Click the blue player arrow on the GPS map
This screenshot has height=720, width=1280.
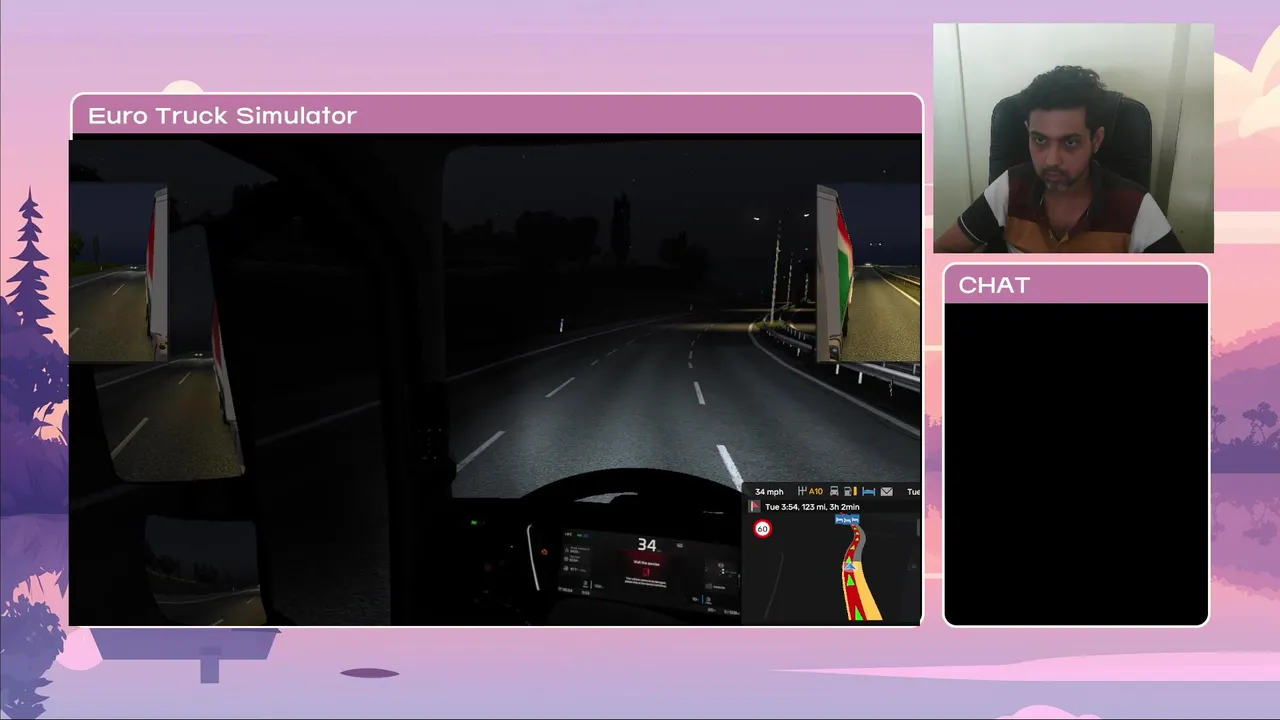click(849, 567)
